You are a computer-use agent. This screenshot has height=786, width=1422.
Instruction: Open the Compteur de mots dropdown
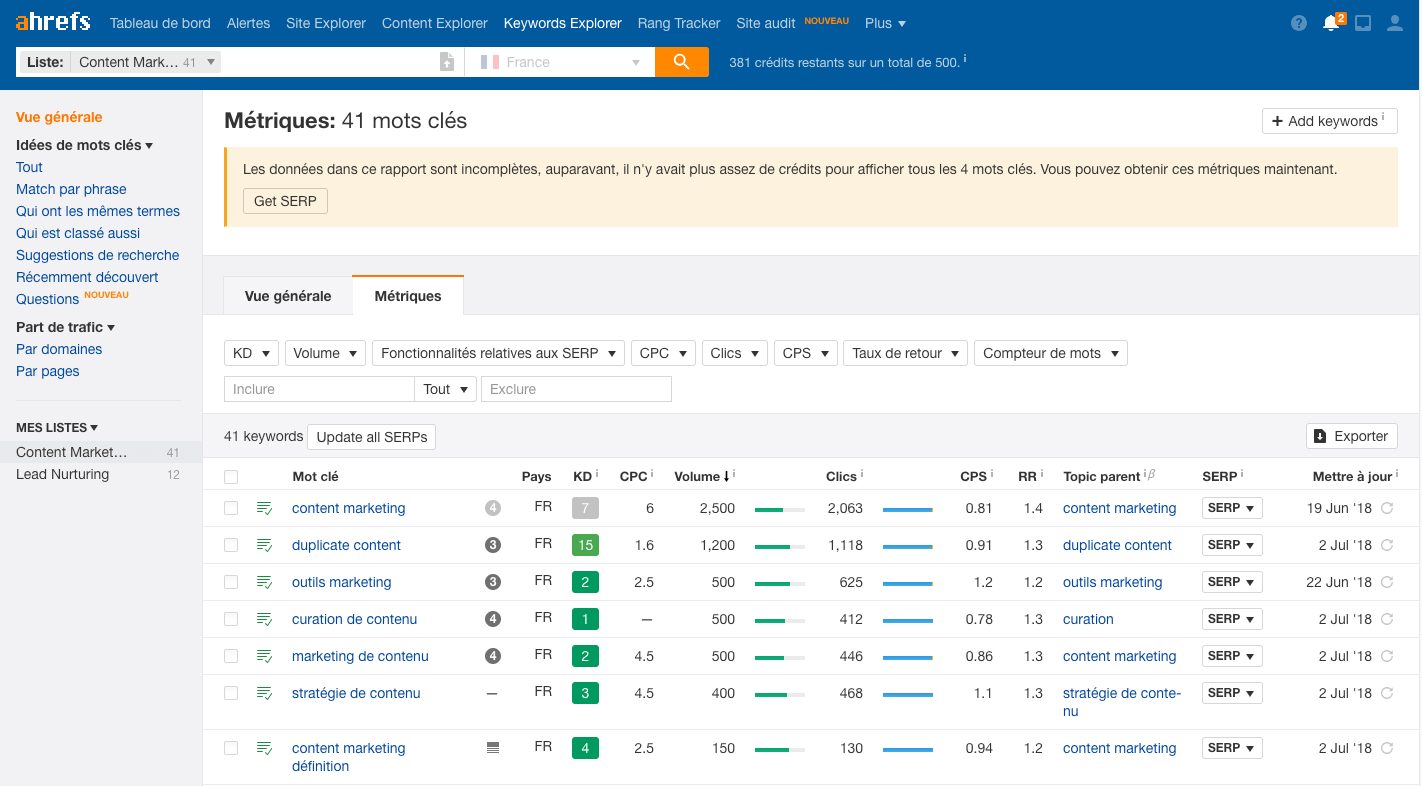pos(1051,353)
